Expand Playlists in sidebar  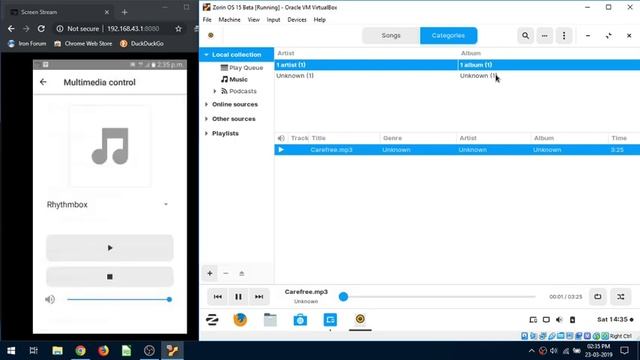tap(207, 133)
